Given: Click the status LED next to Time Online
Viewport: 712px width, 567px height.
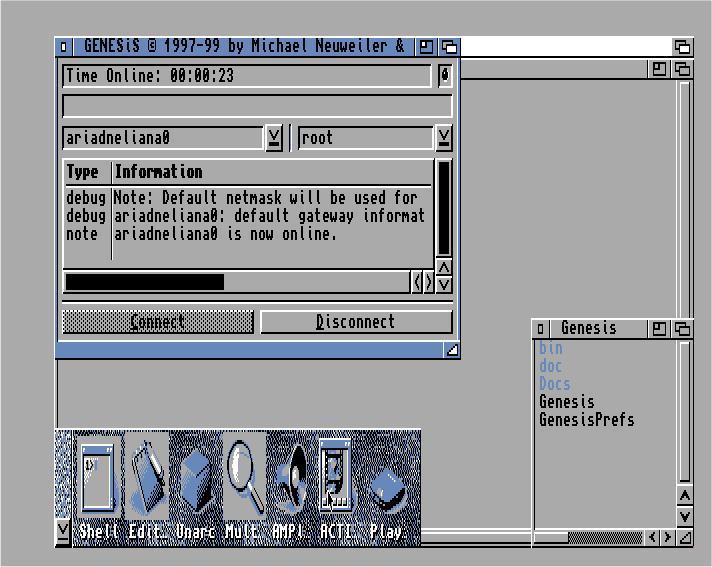Looking at the screenshot, I should pyautogui.click(x=445, y=75).
